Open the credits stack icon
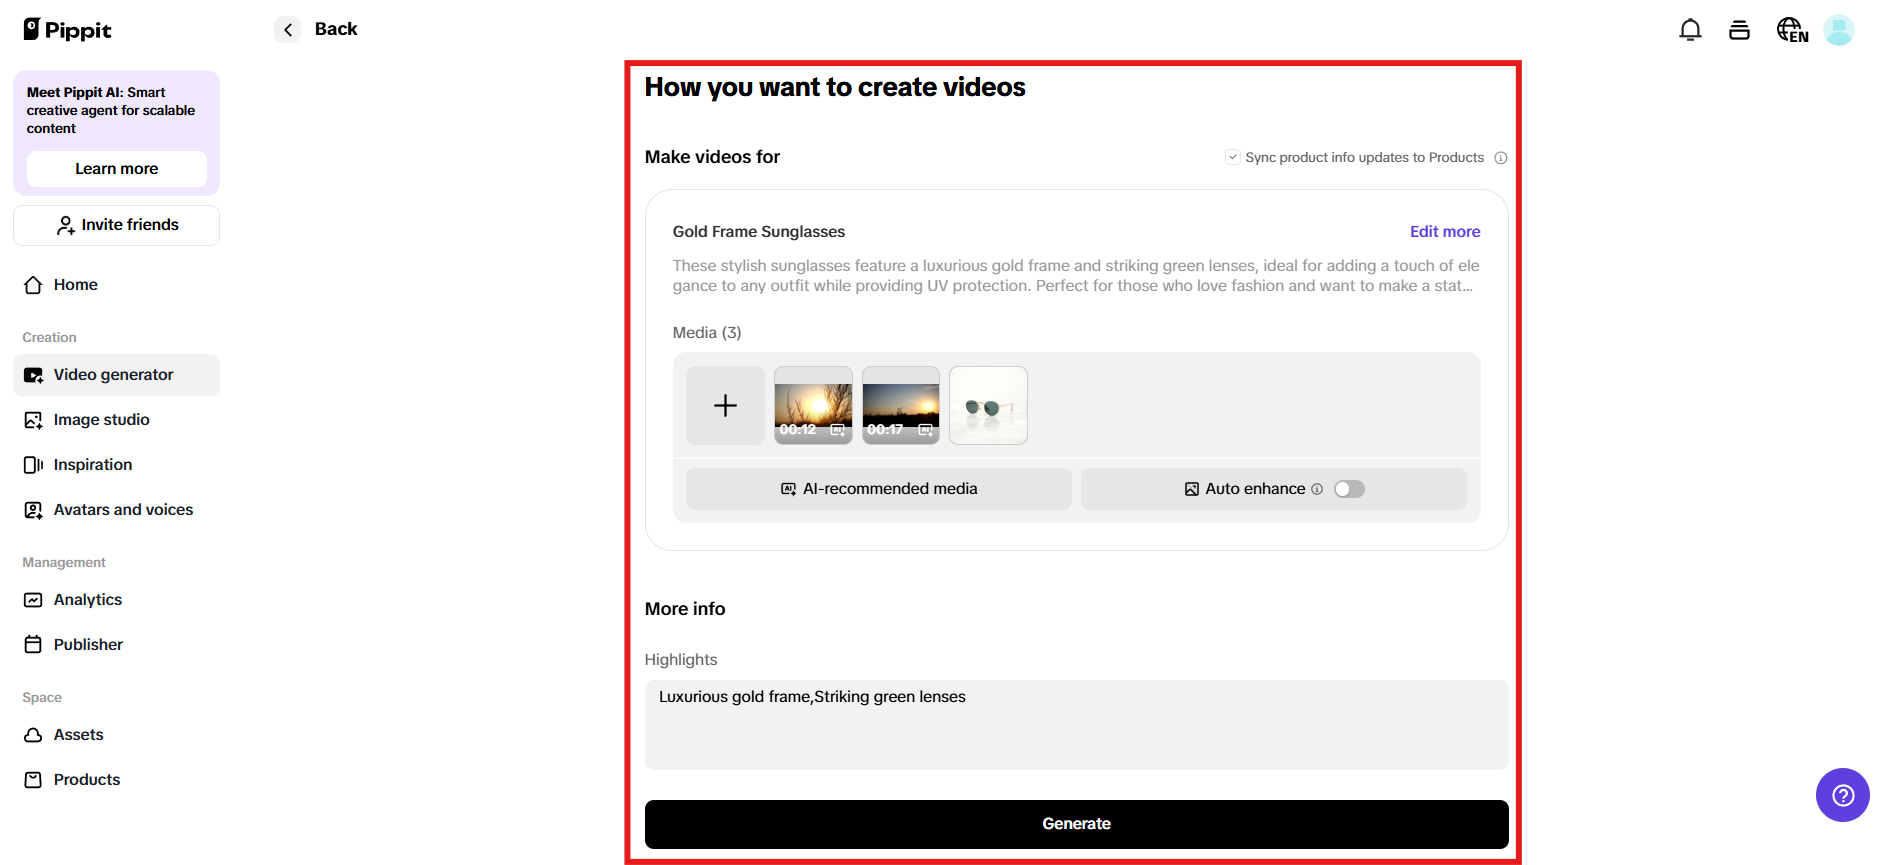 [1739, 30]
